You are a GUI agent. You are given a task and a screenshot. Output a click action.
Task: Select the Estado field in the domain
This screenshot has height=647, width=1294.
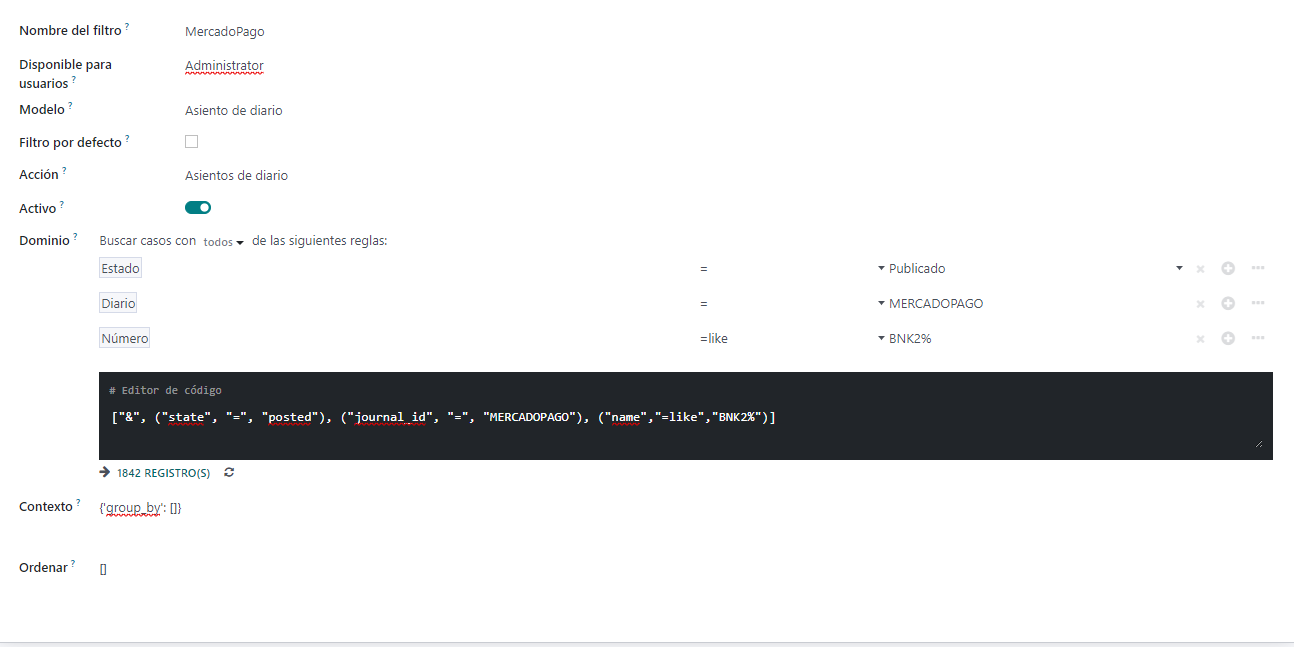120,268
